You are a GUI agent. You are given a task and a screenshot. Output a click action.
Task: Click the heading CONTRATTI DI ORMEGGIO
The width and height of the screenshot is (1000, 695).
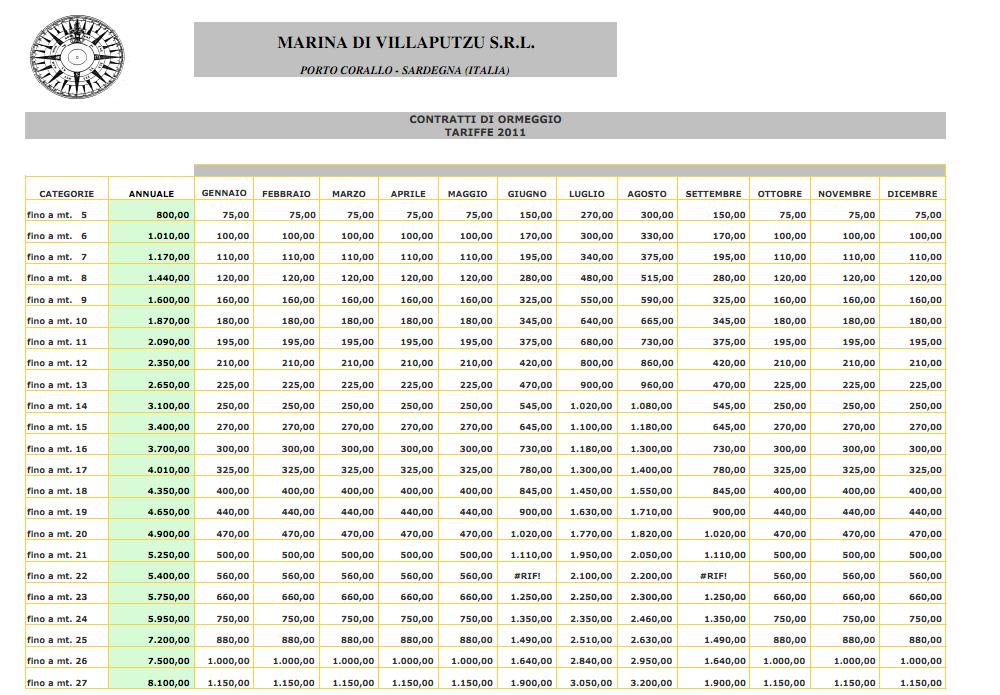pos(485,119)
